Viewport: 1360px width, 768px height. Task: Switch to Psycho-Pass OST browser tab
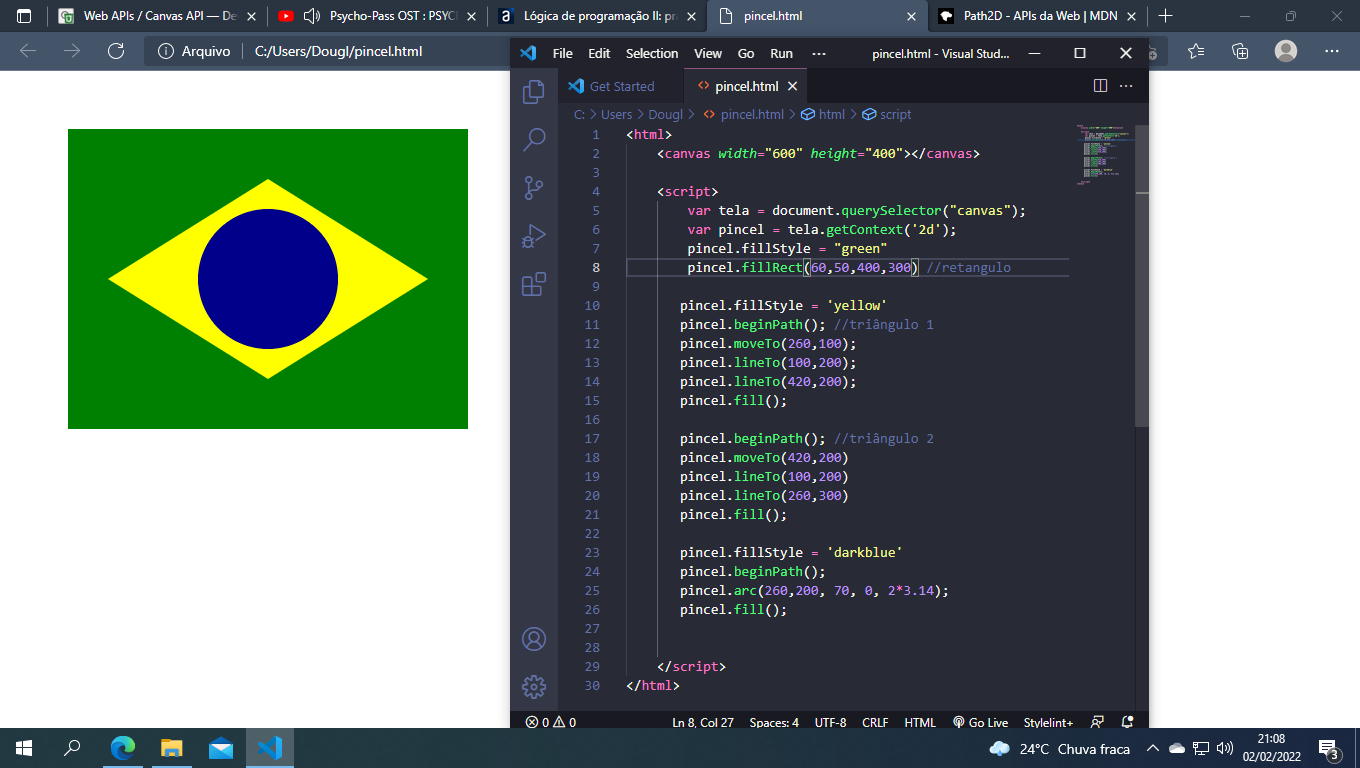(377, 16)
